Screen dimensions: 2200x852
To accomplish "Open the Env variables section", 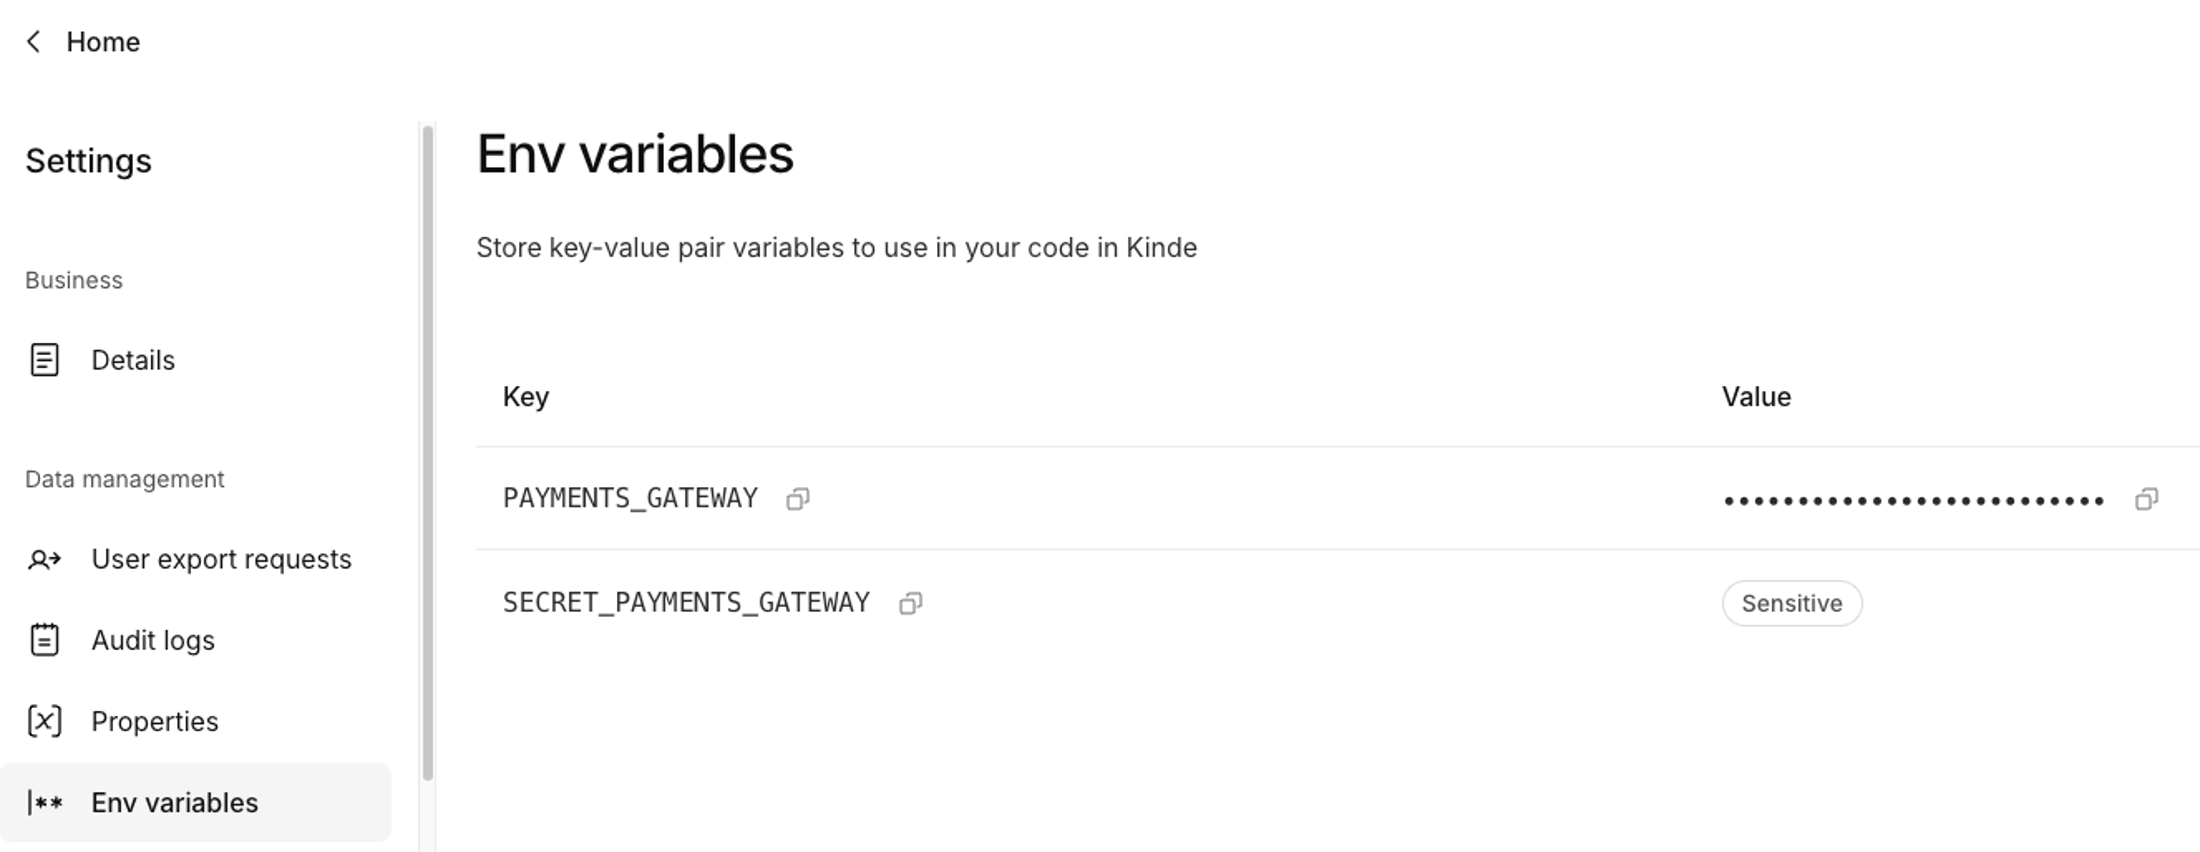I will [174, 801].
